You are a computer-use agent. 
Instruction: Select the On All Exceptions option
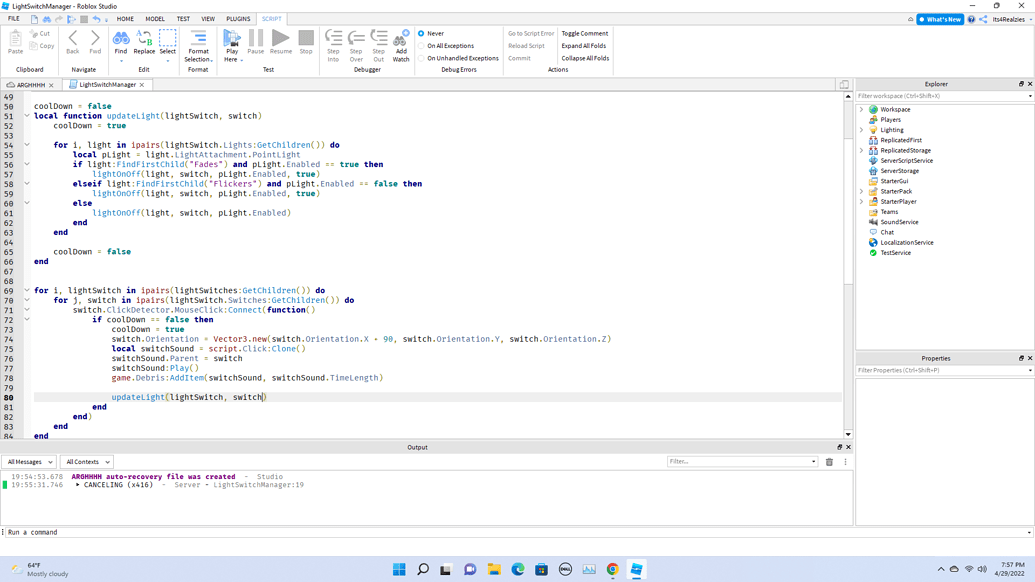click(x=422, y=46)
